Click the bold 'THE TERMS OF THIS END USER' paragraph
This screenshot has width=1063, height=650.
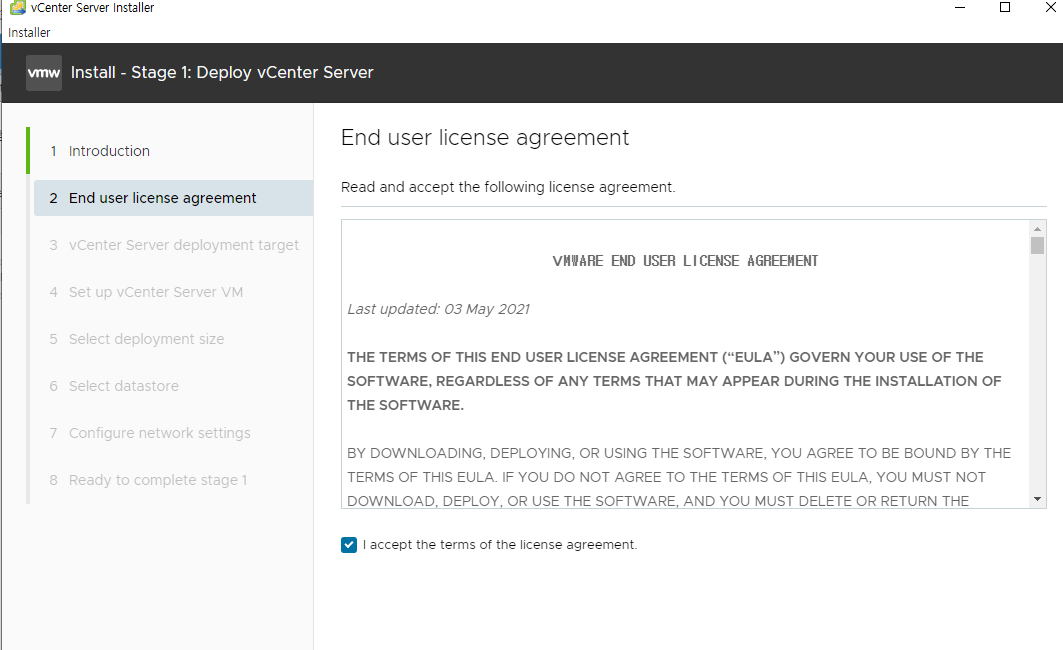point(675,381)
